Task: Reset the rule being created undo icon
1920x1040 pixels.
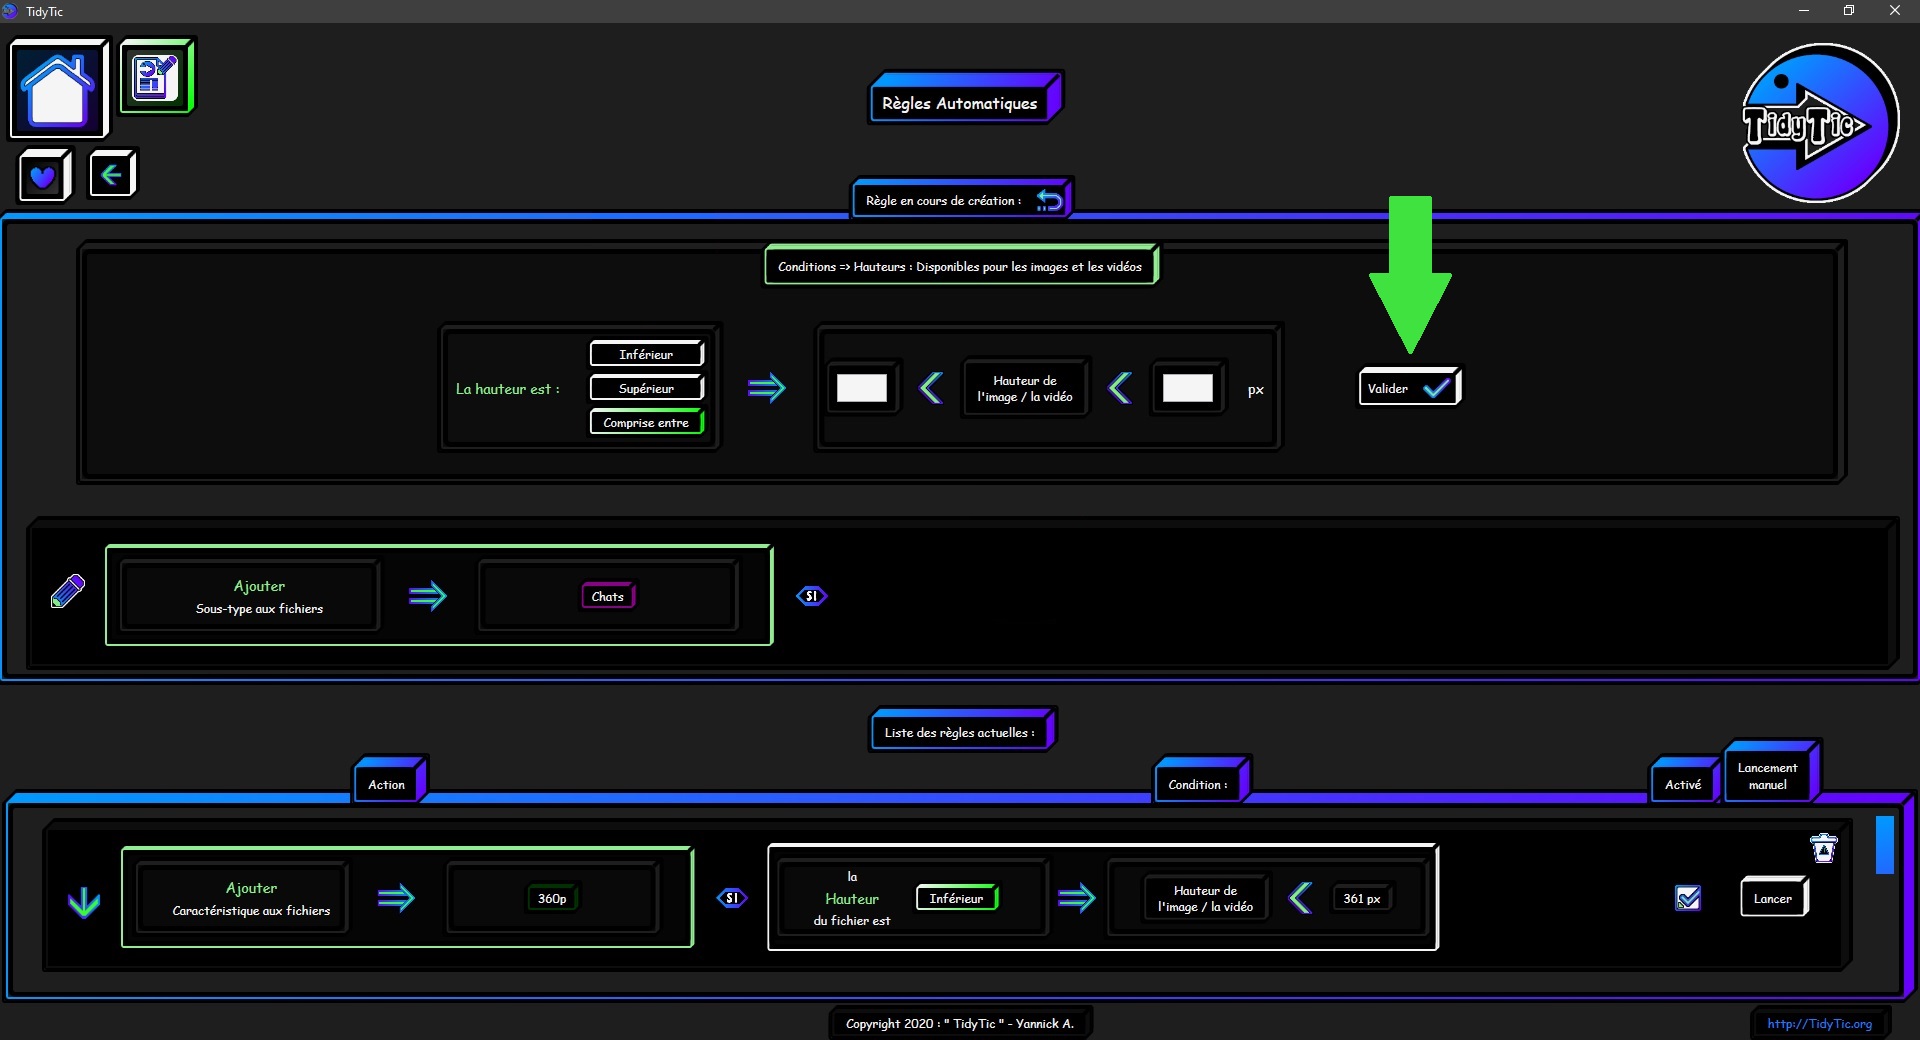Action: [1049, 200]
